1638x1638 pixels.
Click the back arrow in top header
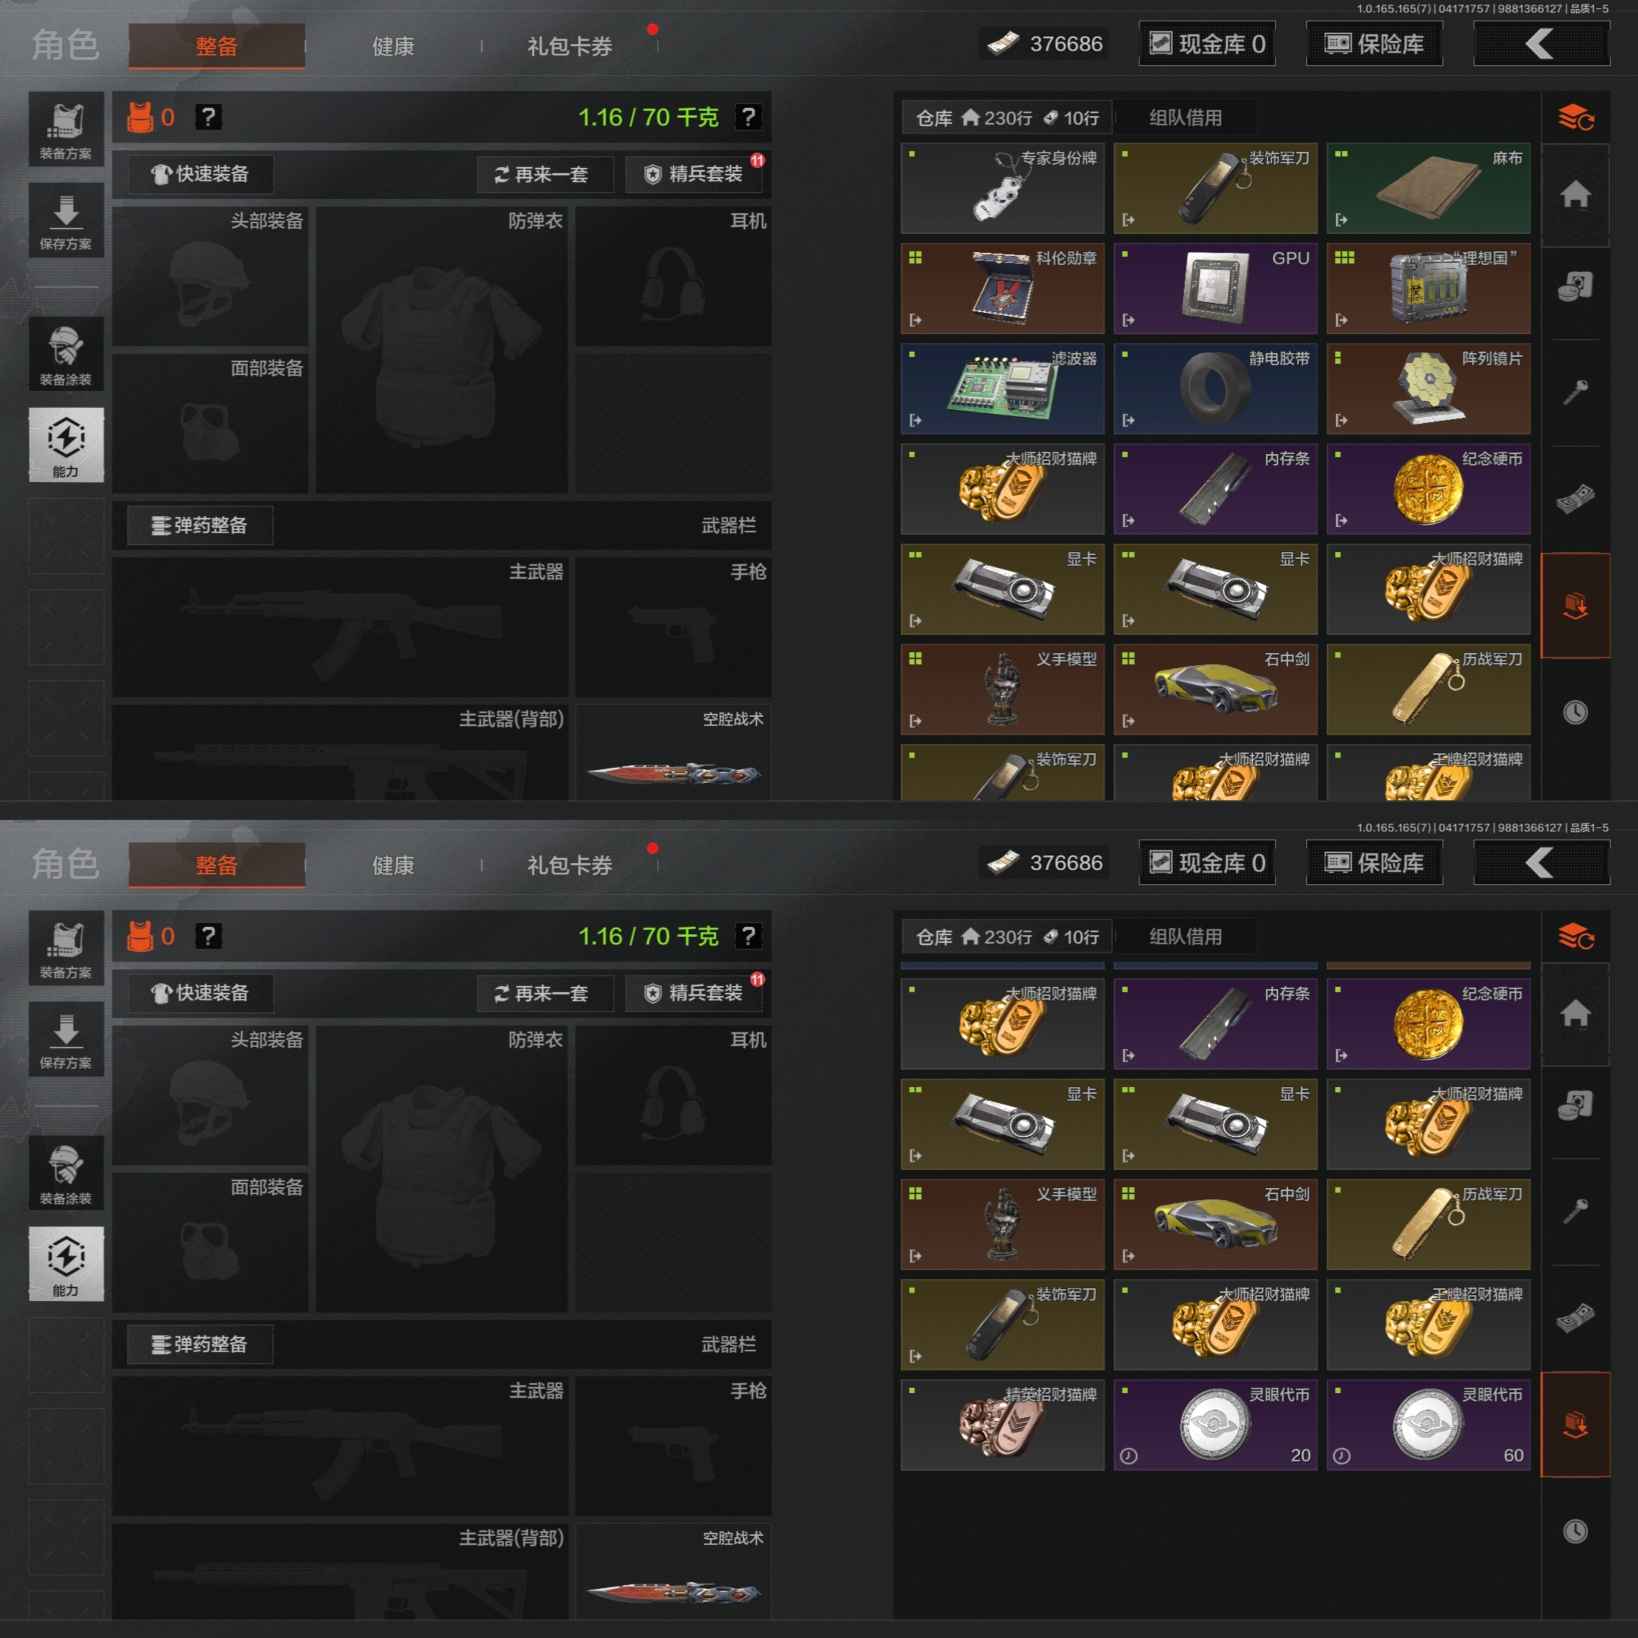[1541, 44]
